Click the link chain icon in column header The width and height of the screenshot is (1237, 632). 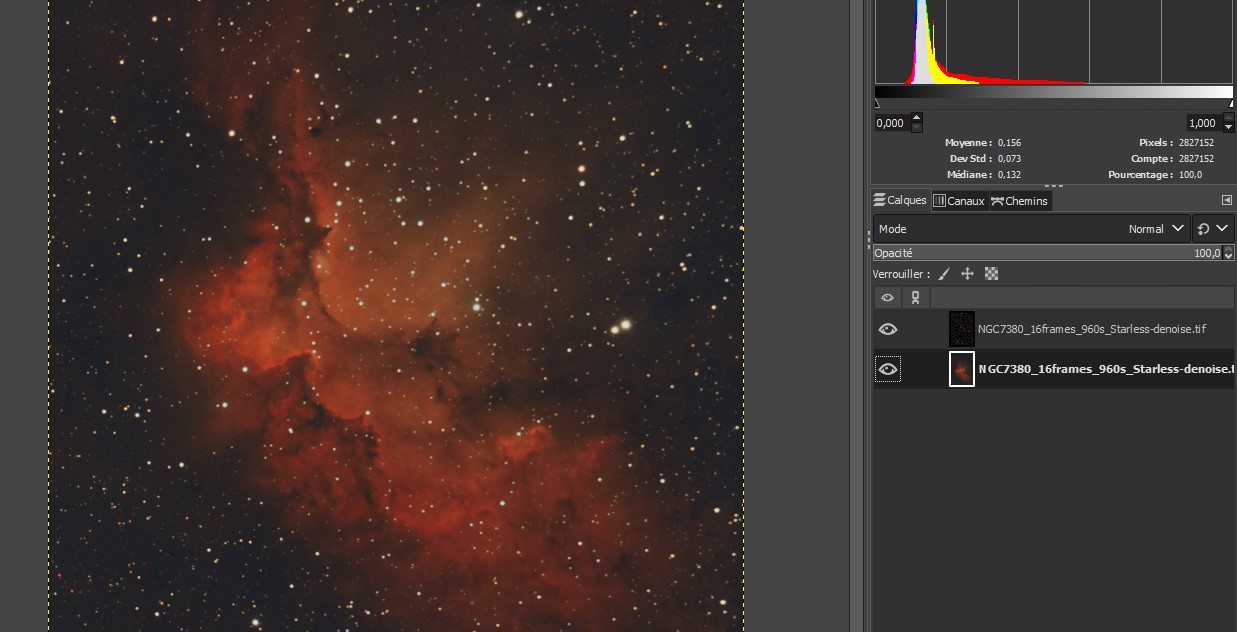(x=915, y=298)
